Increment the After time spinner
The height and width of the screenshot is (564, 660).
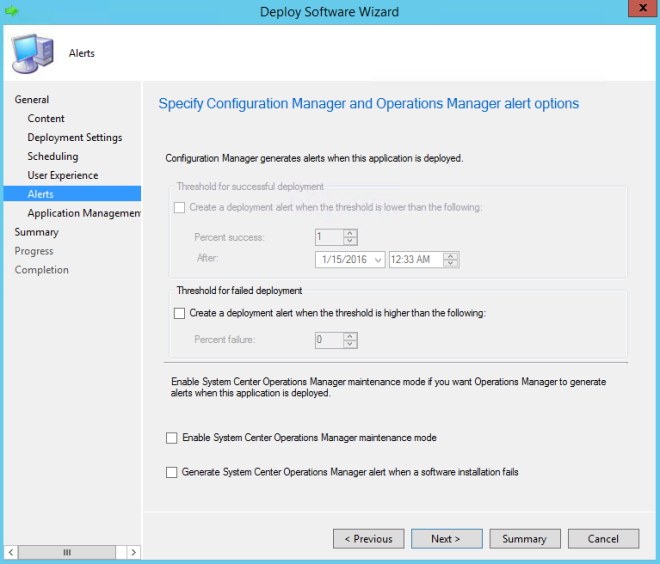pyautogui.click(x=450, y=256)
